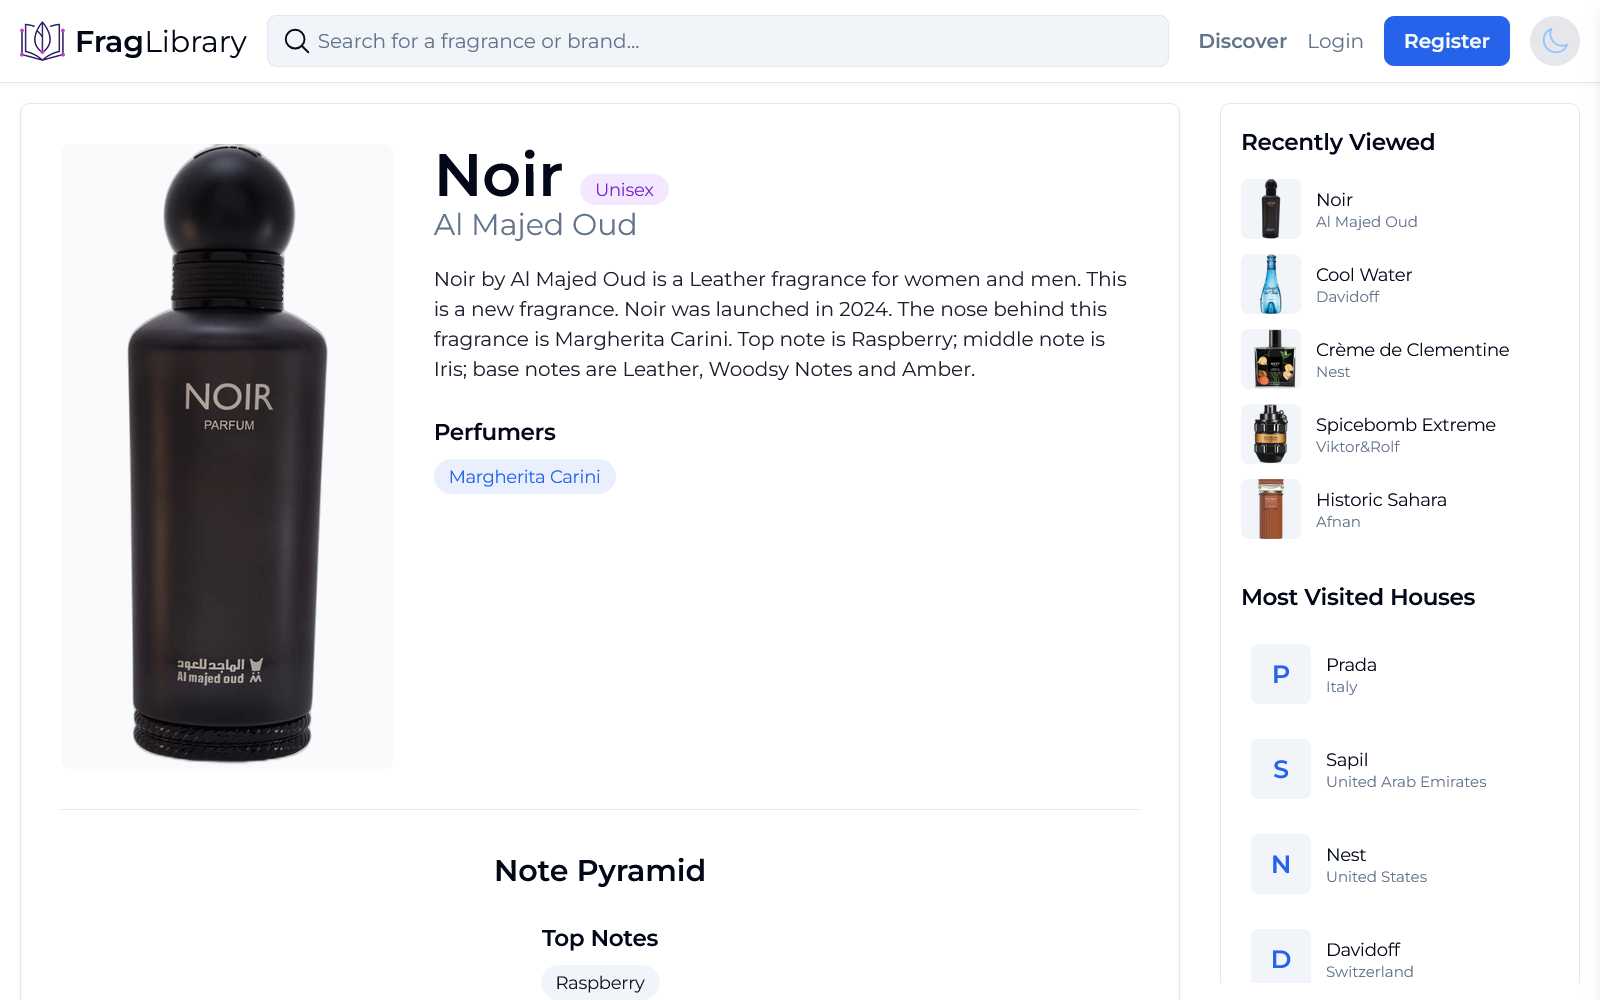Click the Noir fragrance title

(499, 175)
